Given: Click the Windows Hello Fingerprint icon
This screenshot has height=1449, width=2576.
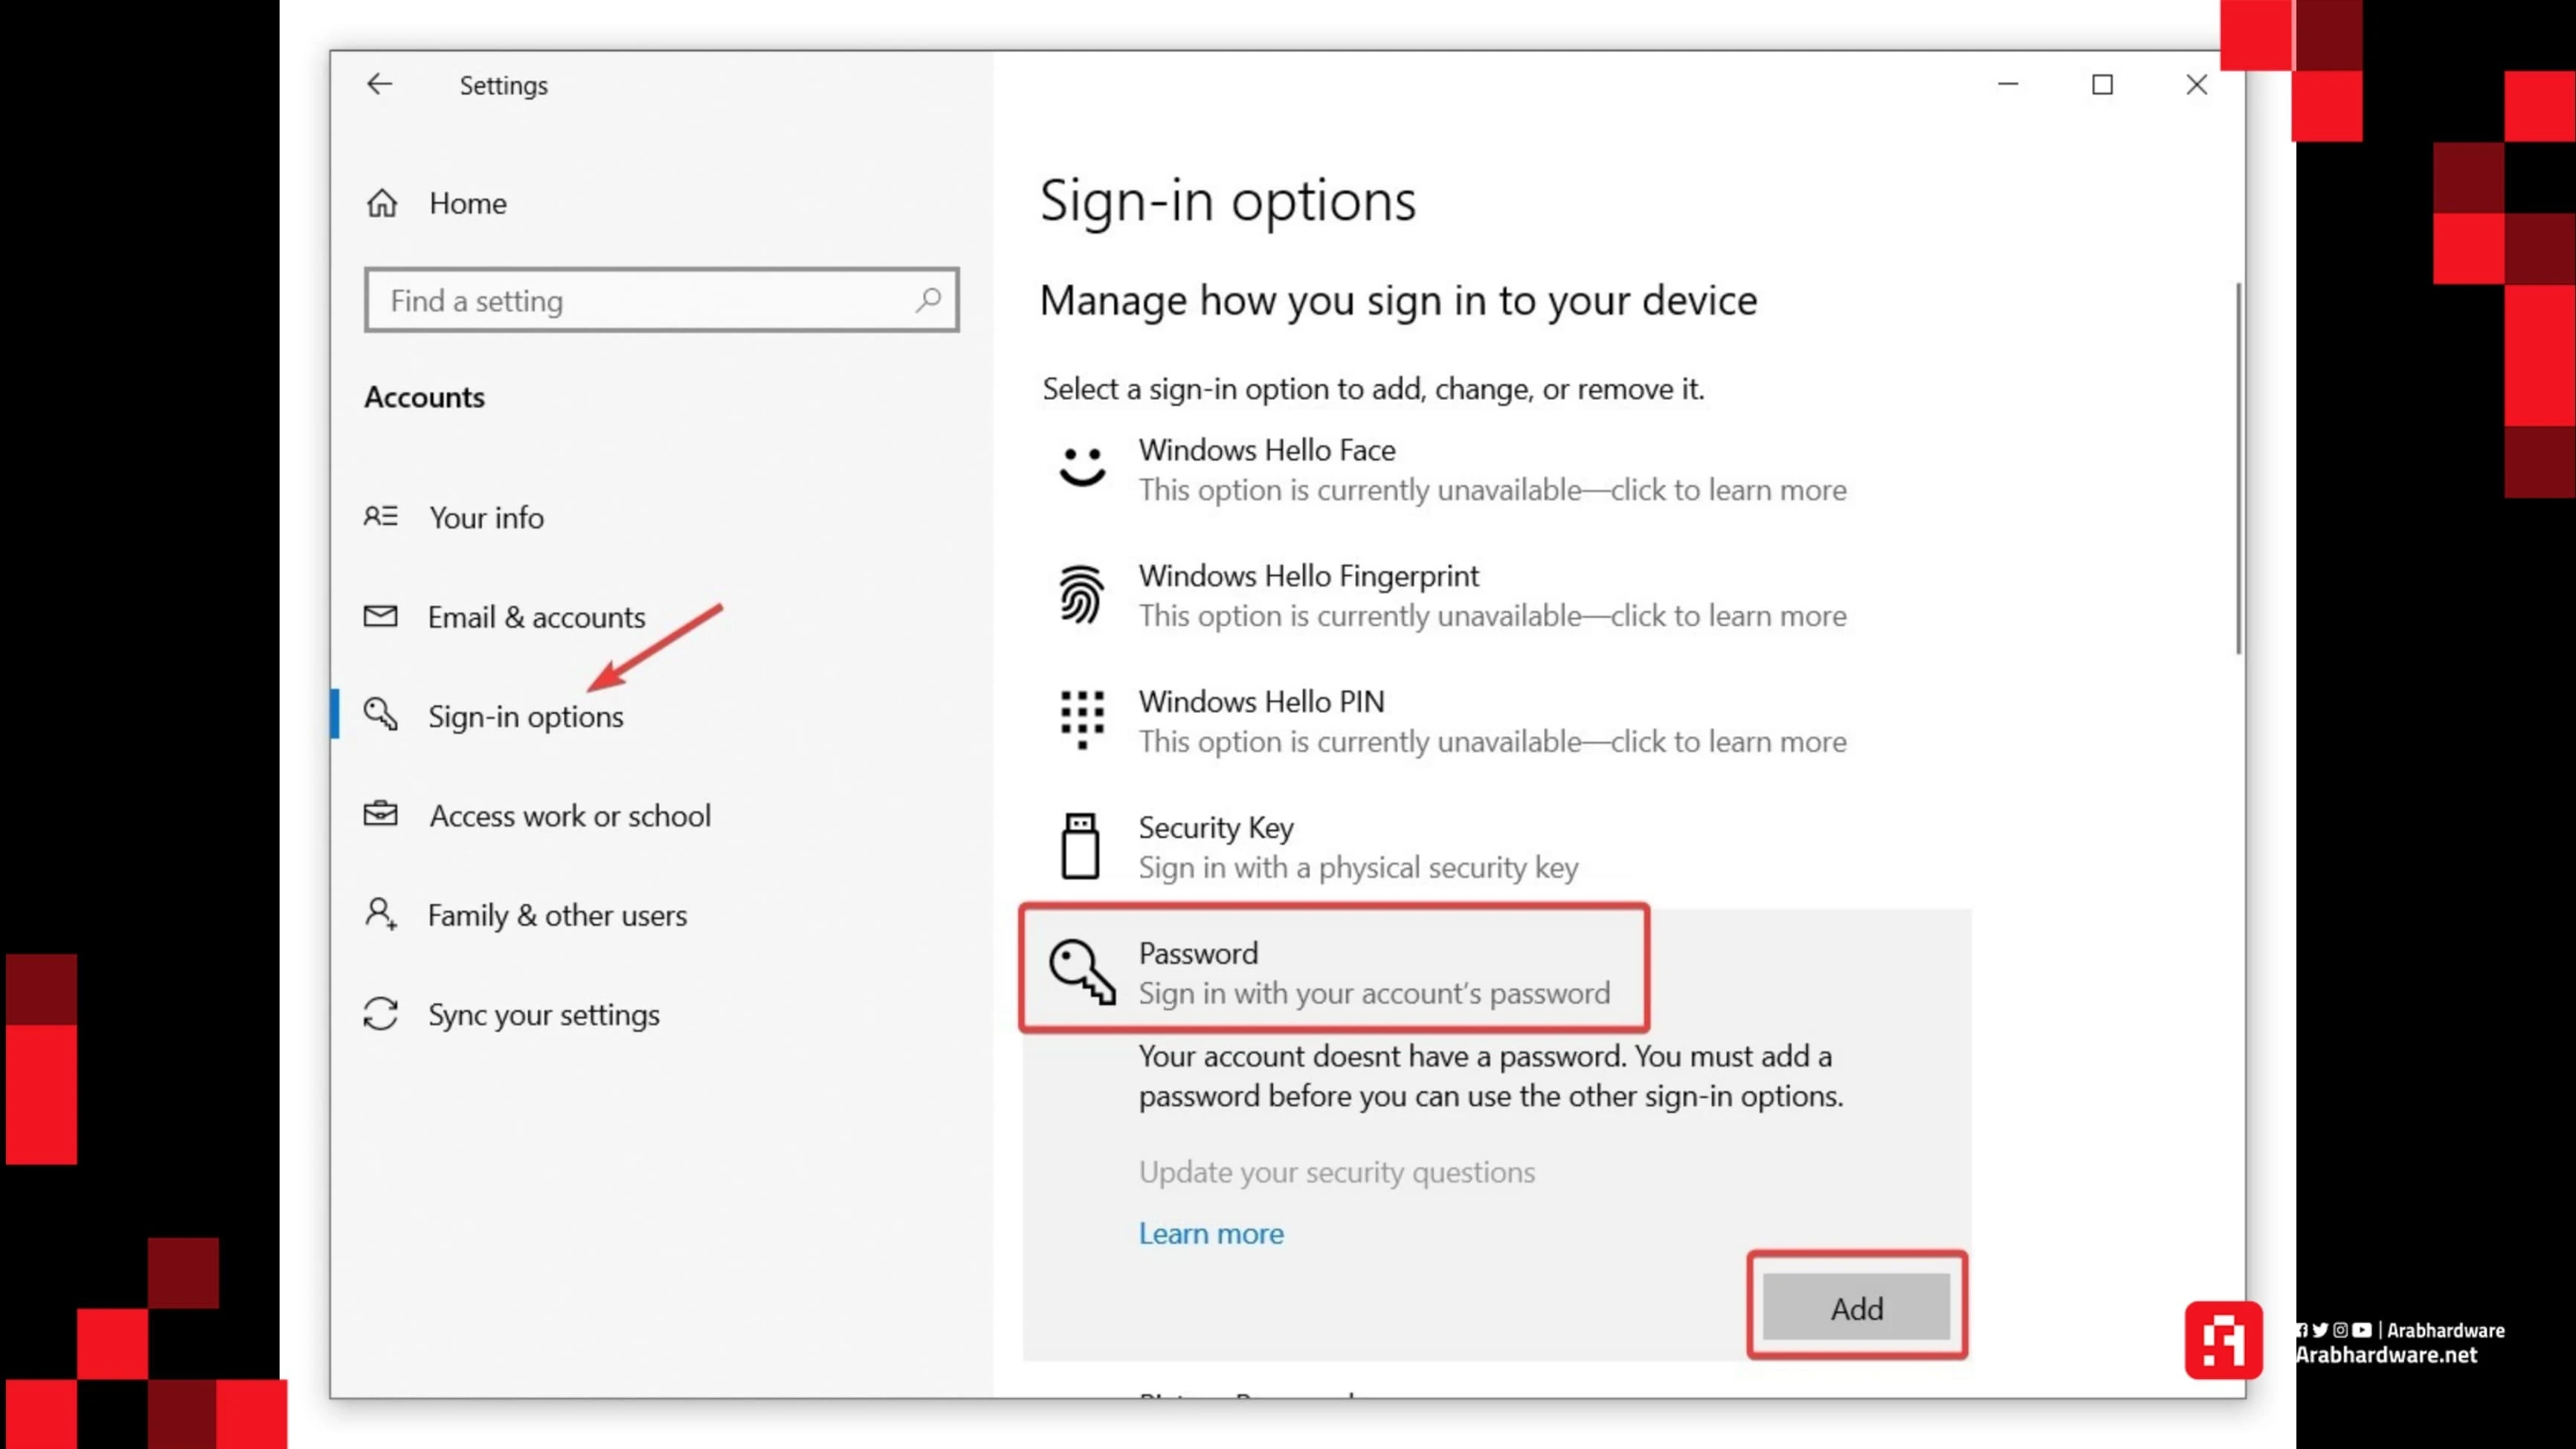Looking at the screenshot, I should pos(1081,594).
